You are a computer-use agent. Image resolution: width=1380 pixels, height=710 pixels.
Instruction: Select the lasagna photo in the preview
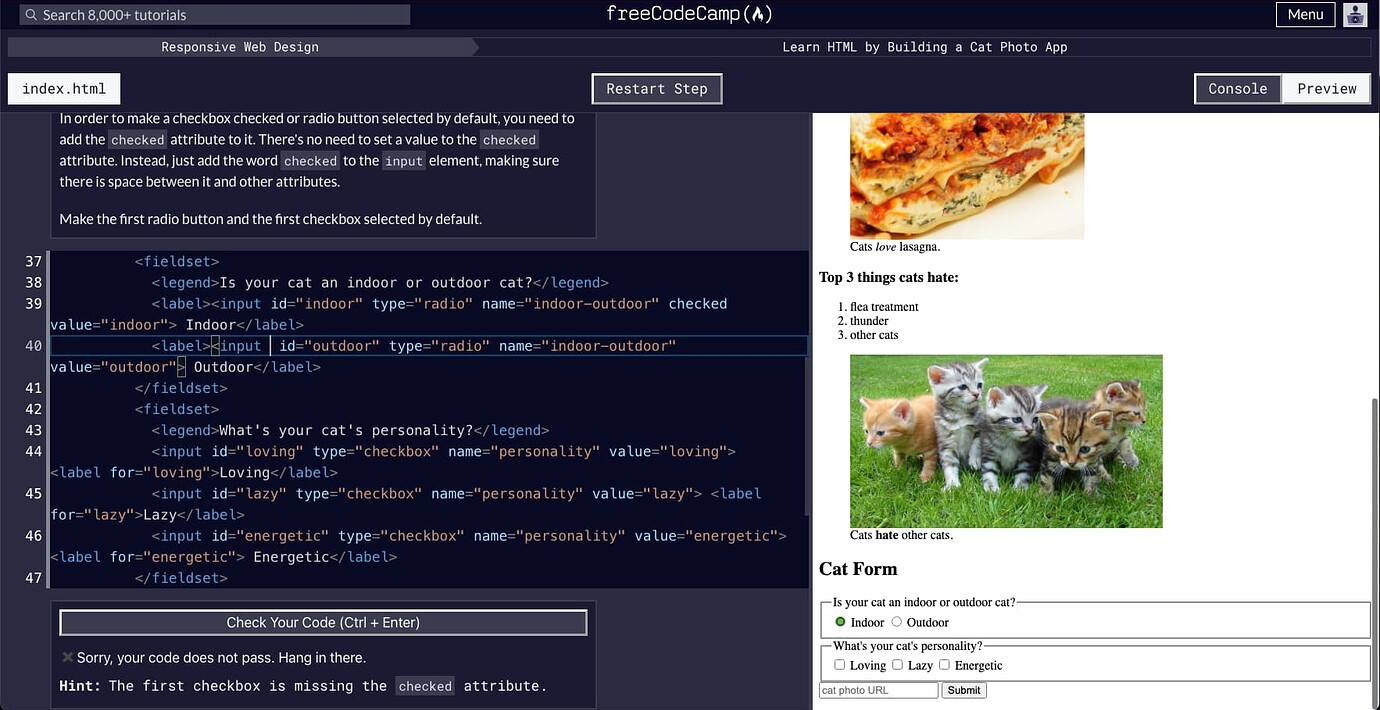coord(966,175)
